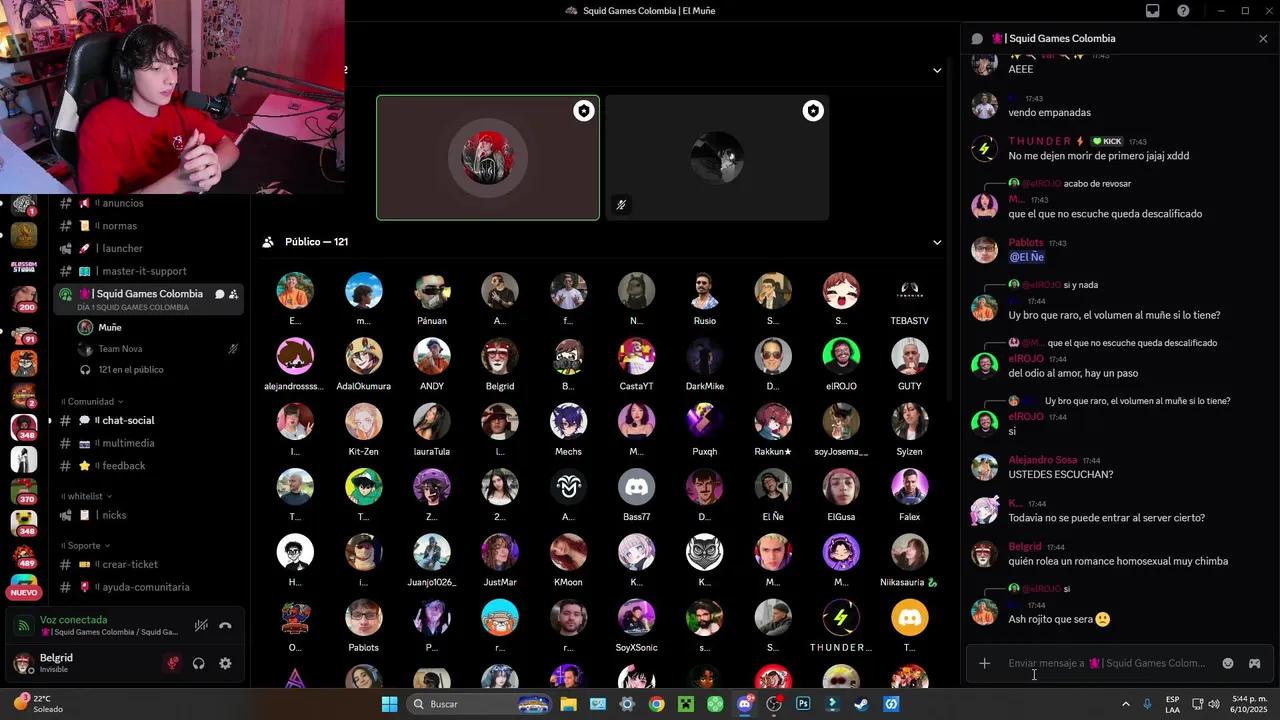Viewport: 1280px width, 720px height.
Task: Click the @El Ñe mention in Pablots' message
Action: 1026,257
